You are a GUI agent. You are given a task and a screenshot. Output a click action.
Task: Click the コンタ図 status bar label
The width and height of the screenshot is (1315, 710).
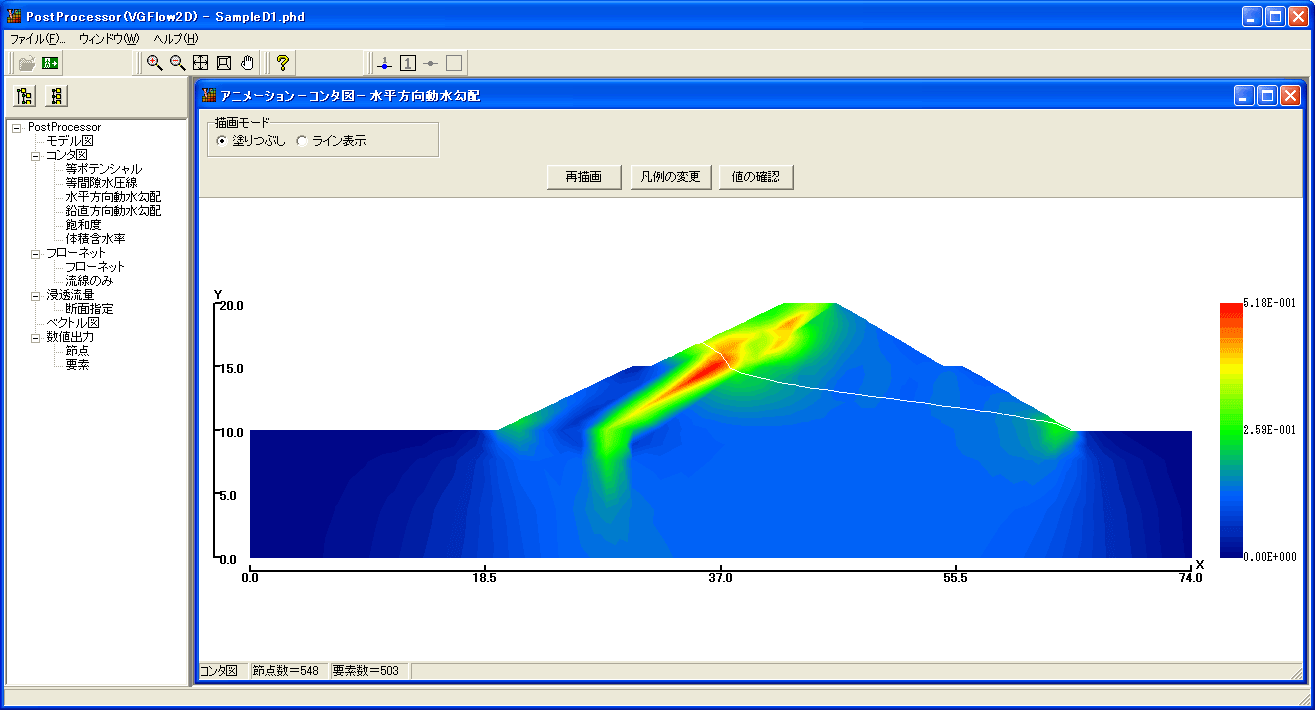(219, 671)
